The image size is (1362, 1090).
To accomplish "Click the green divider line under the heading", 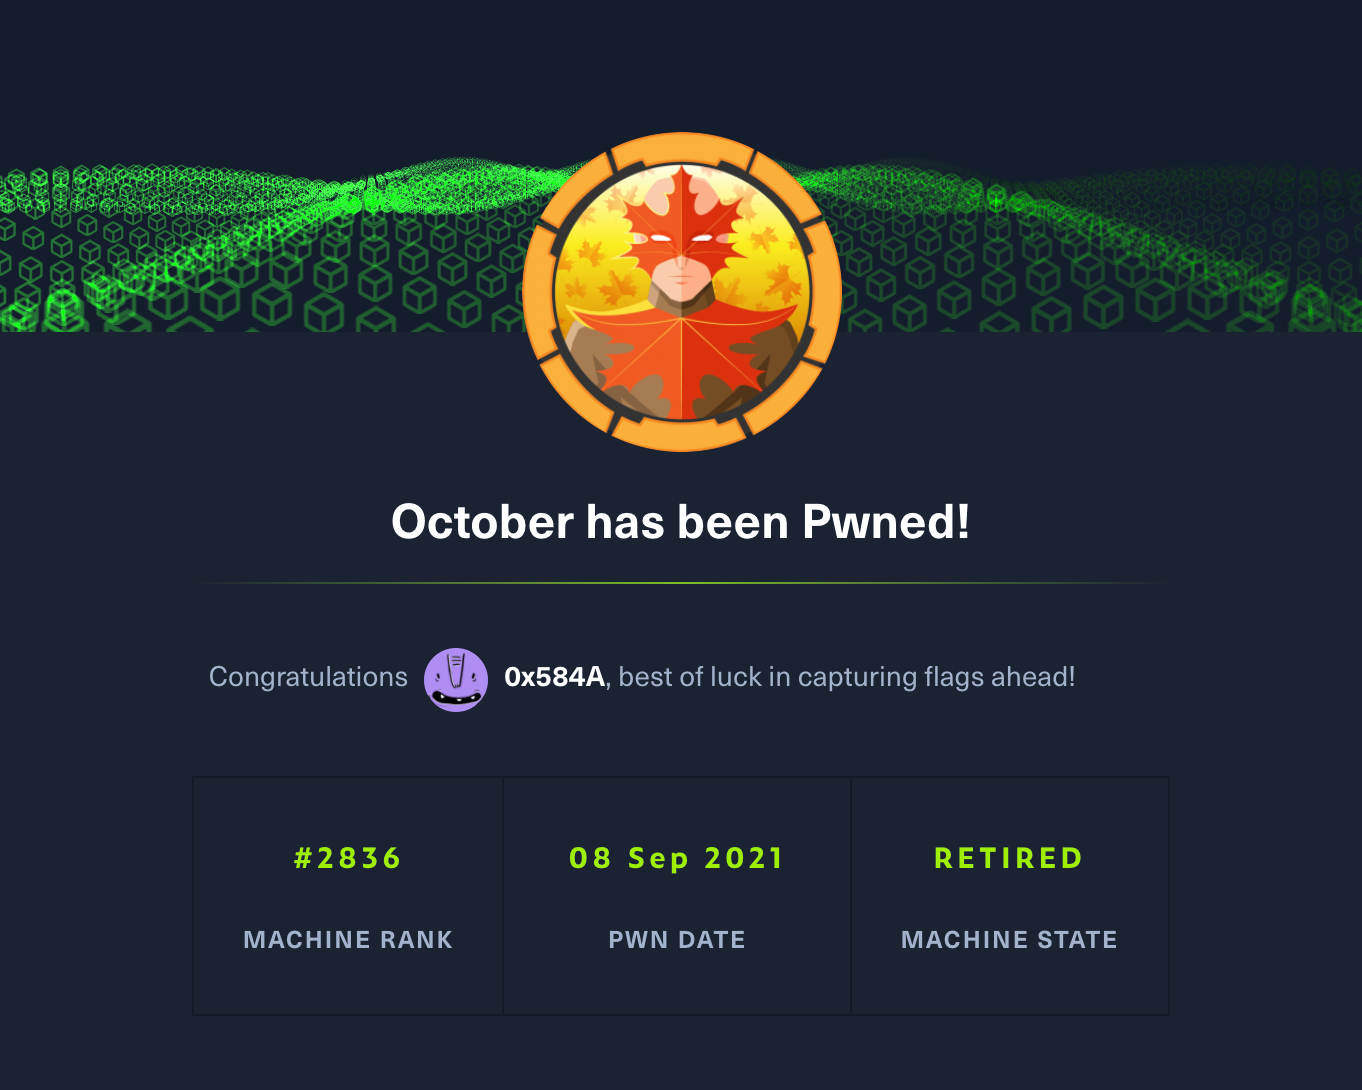I will (x=681, y=582).
